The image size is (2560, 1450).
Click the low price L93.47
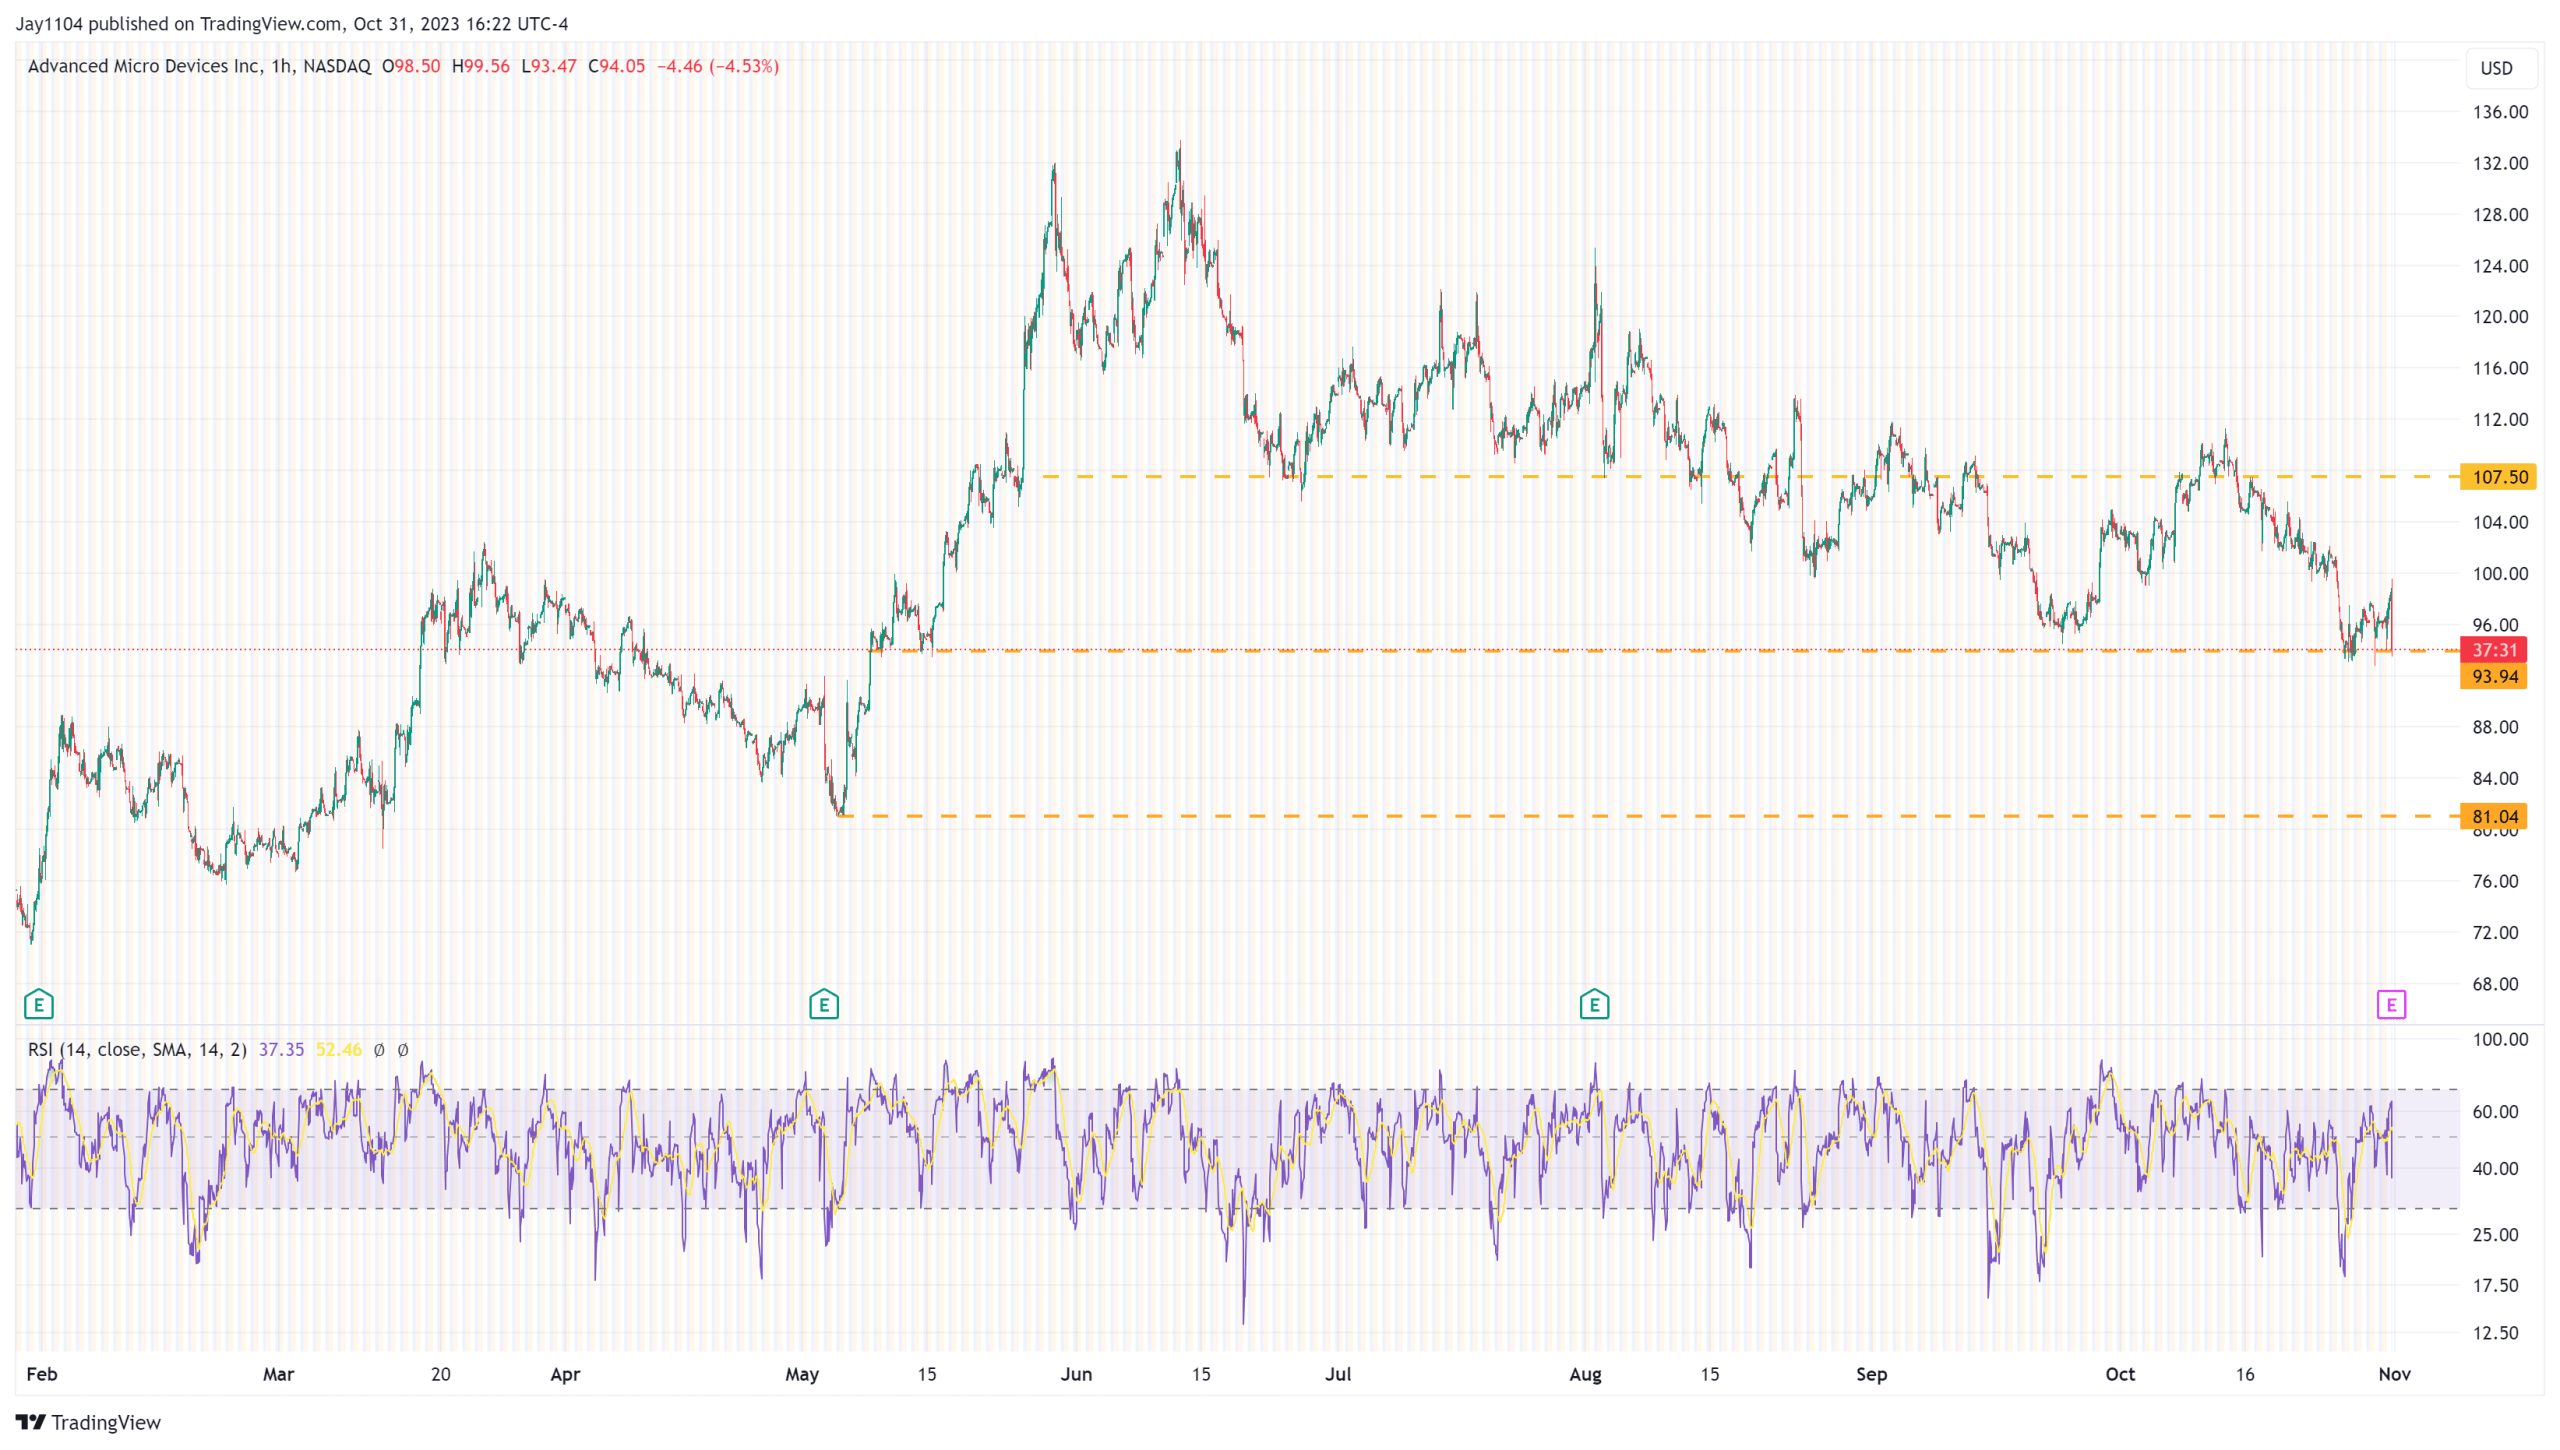click(x=549, y=66)
